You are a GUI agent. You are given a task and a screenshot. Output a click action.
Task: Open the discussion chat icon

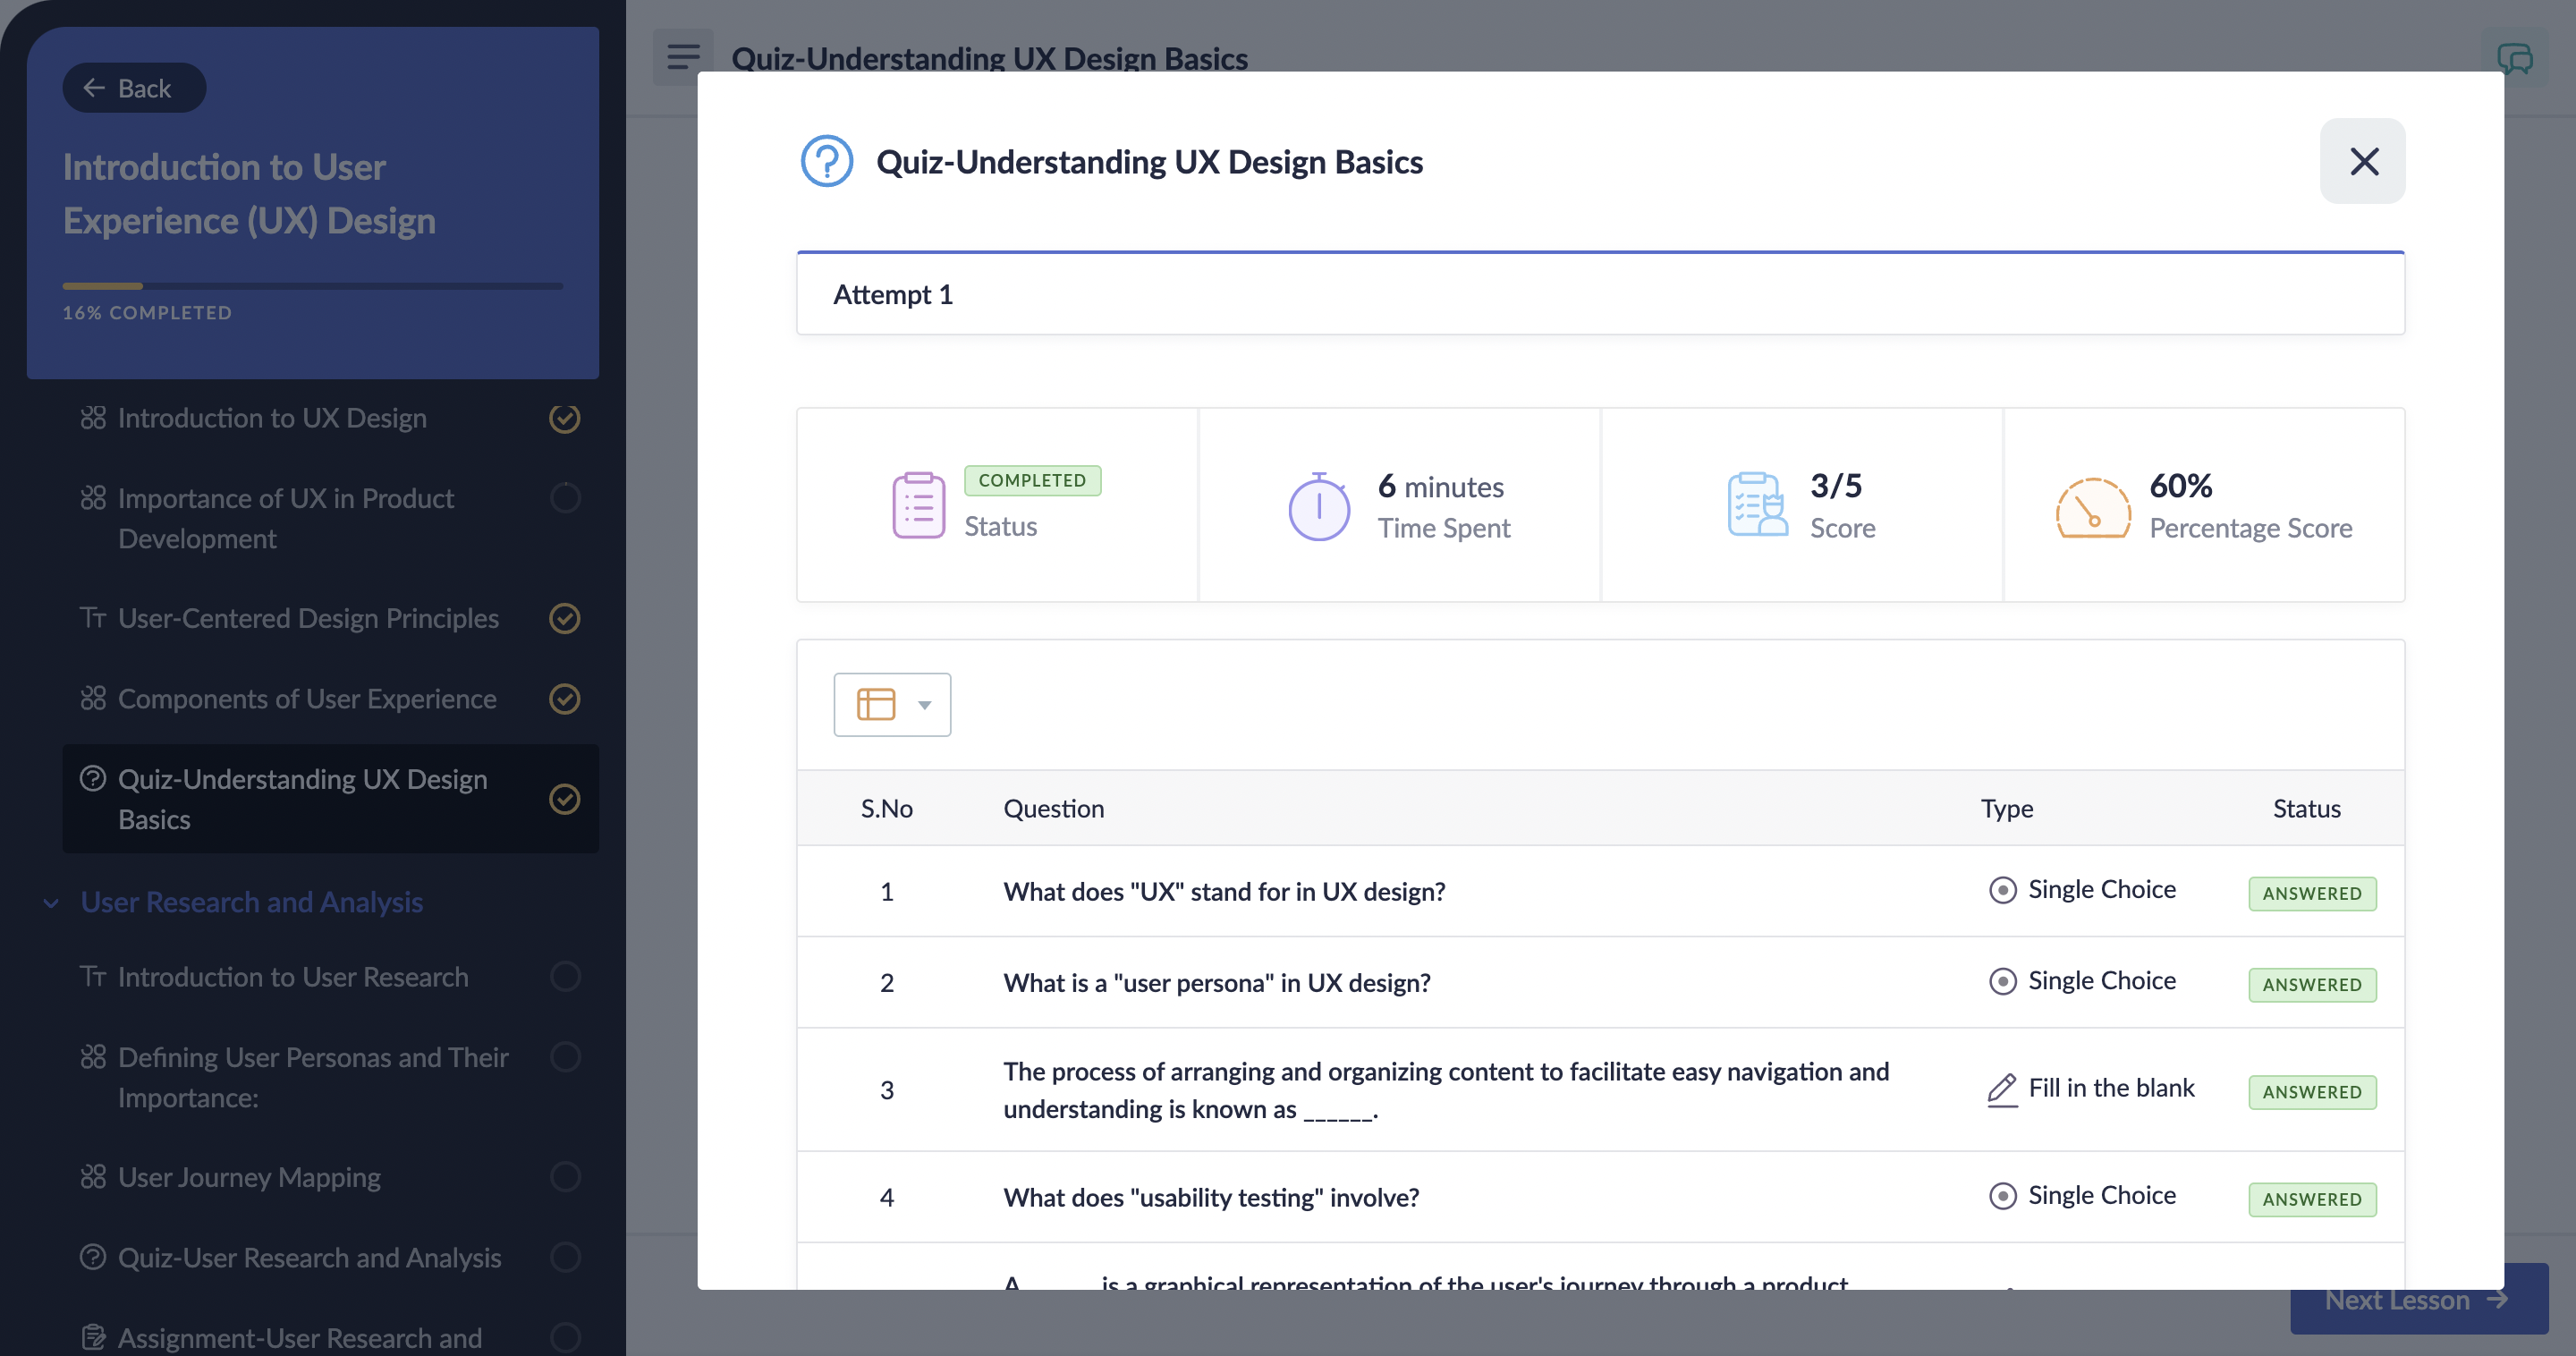tap(2514, 58)
